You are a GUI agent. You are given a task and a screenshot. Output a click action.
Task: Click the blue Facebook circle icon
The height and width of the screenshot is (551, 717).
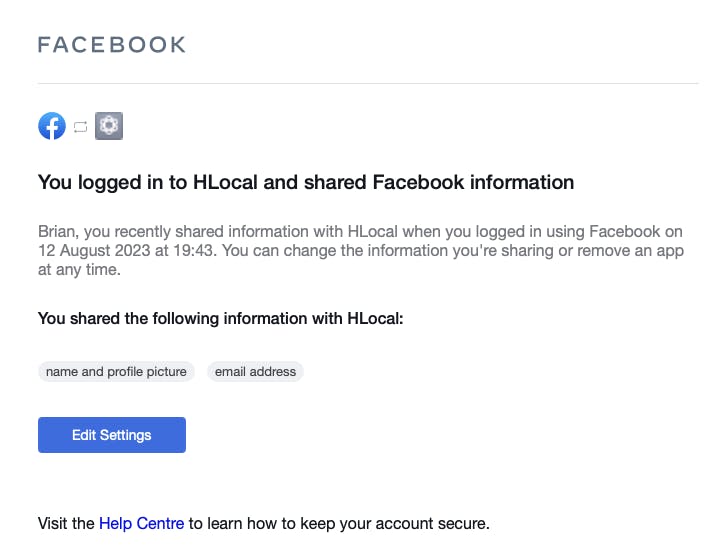[52, 126]
